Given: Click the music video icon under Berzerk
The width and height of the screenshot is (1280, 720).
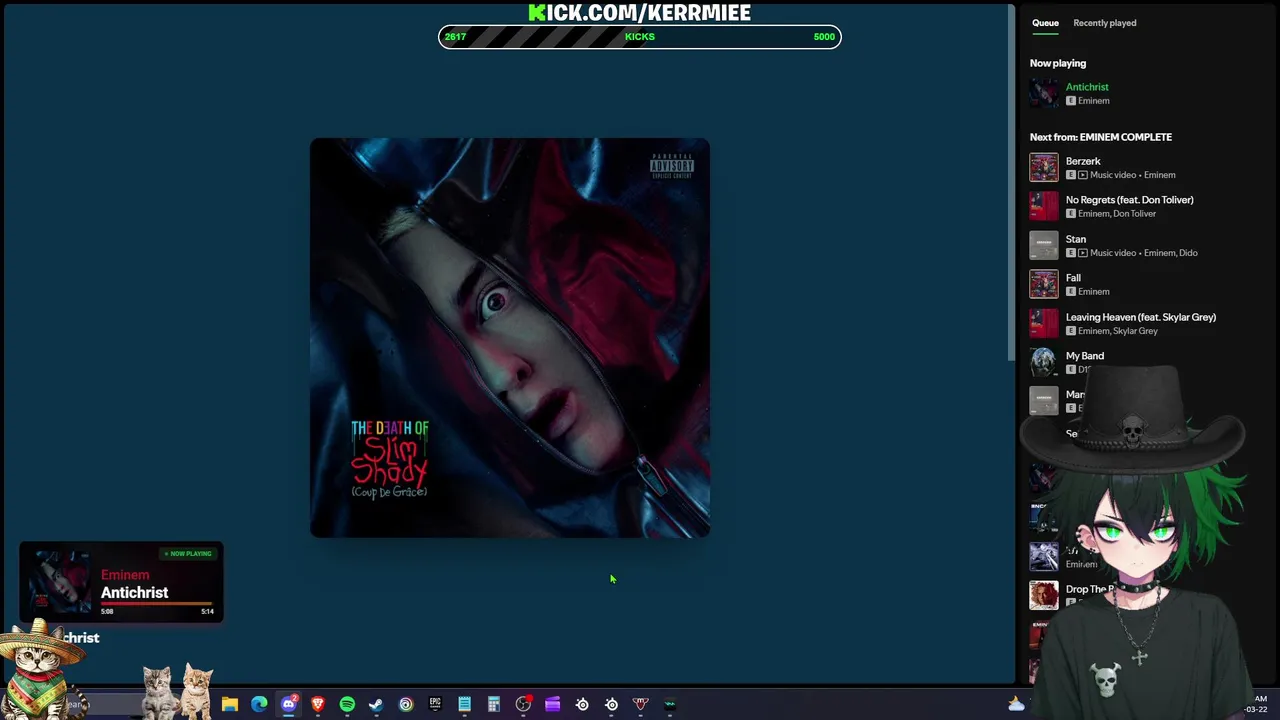Looking at the screenshot, I should click(x=1082, y=175).
